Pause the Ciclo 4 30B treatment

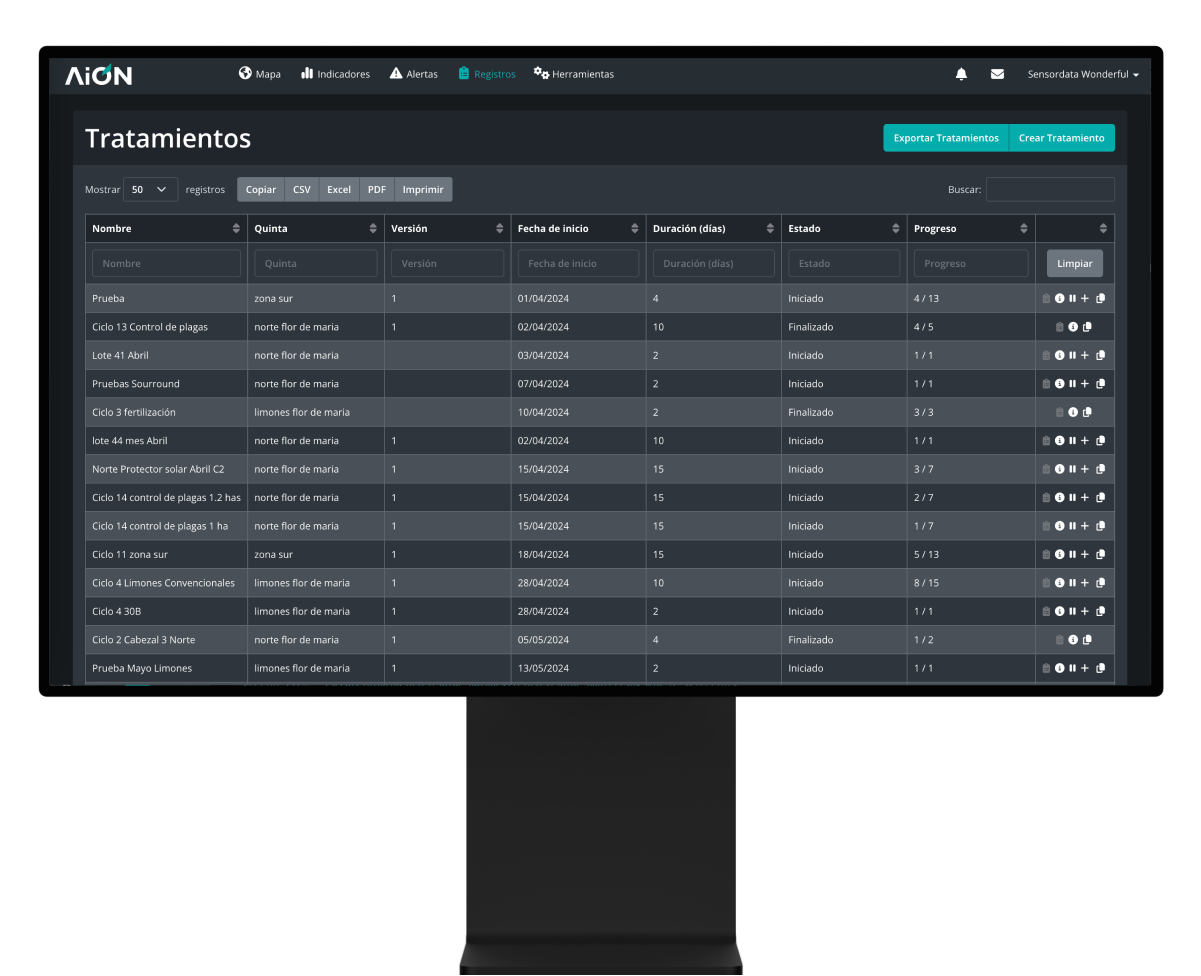1072,611
